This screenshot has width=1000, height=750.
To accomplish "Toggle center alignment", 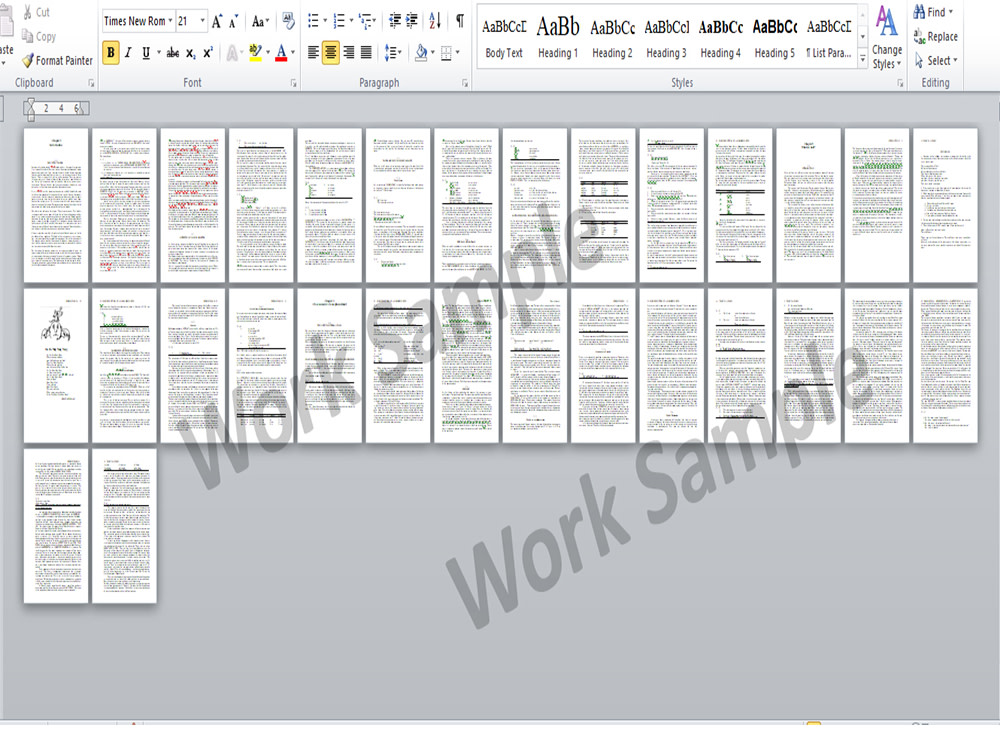I will point(330,53).
